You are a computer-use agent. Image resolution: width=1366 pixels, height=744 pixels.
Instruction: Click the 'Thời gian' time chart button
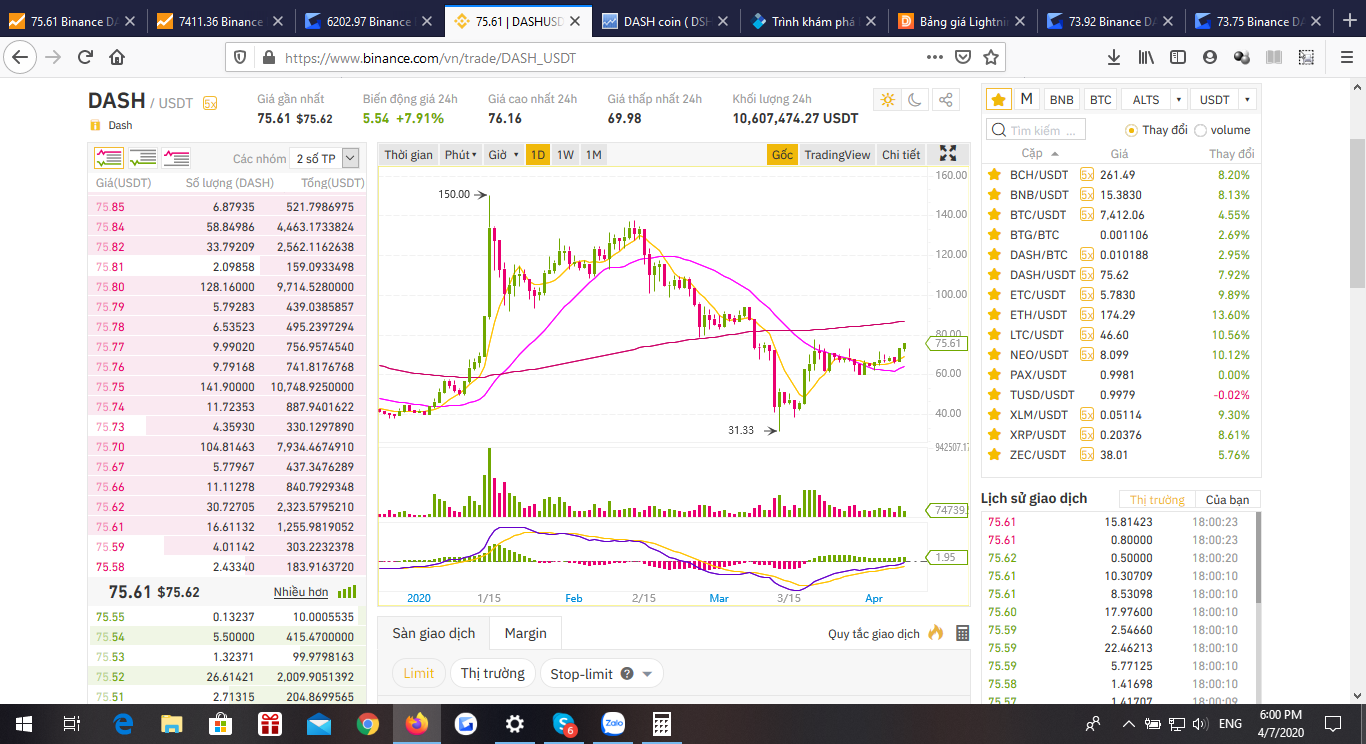click(x=409, y=154)
